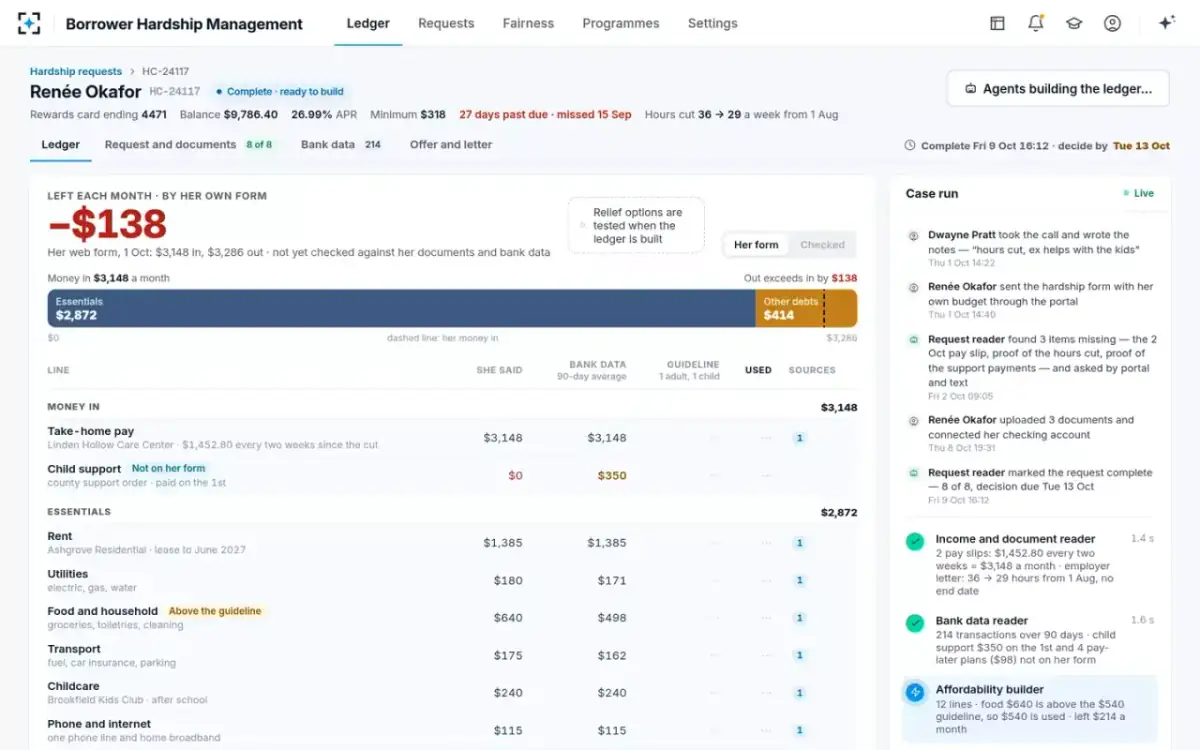Click the Take-home pay row label

[x=90, y=431]
